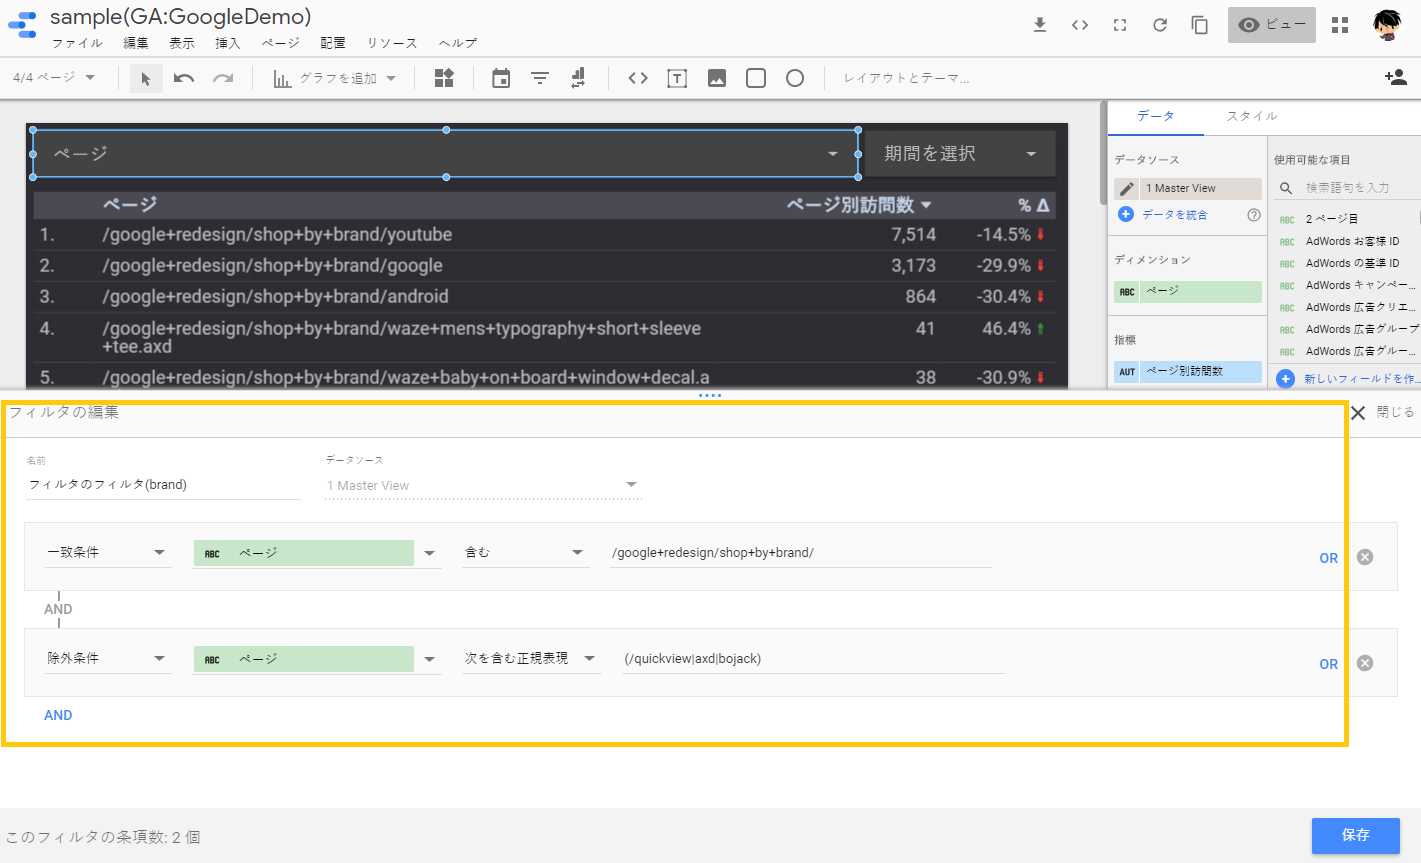This screenshot has height=863, width=1421.
Task: Click the /google+redesign/shop+by+brand/ value field
Action: (800, 553)
